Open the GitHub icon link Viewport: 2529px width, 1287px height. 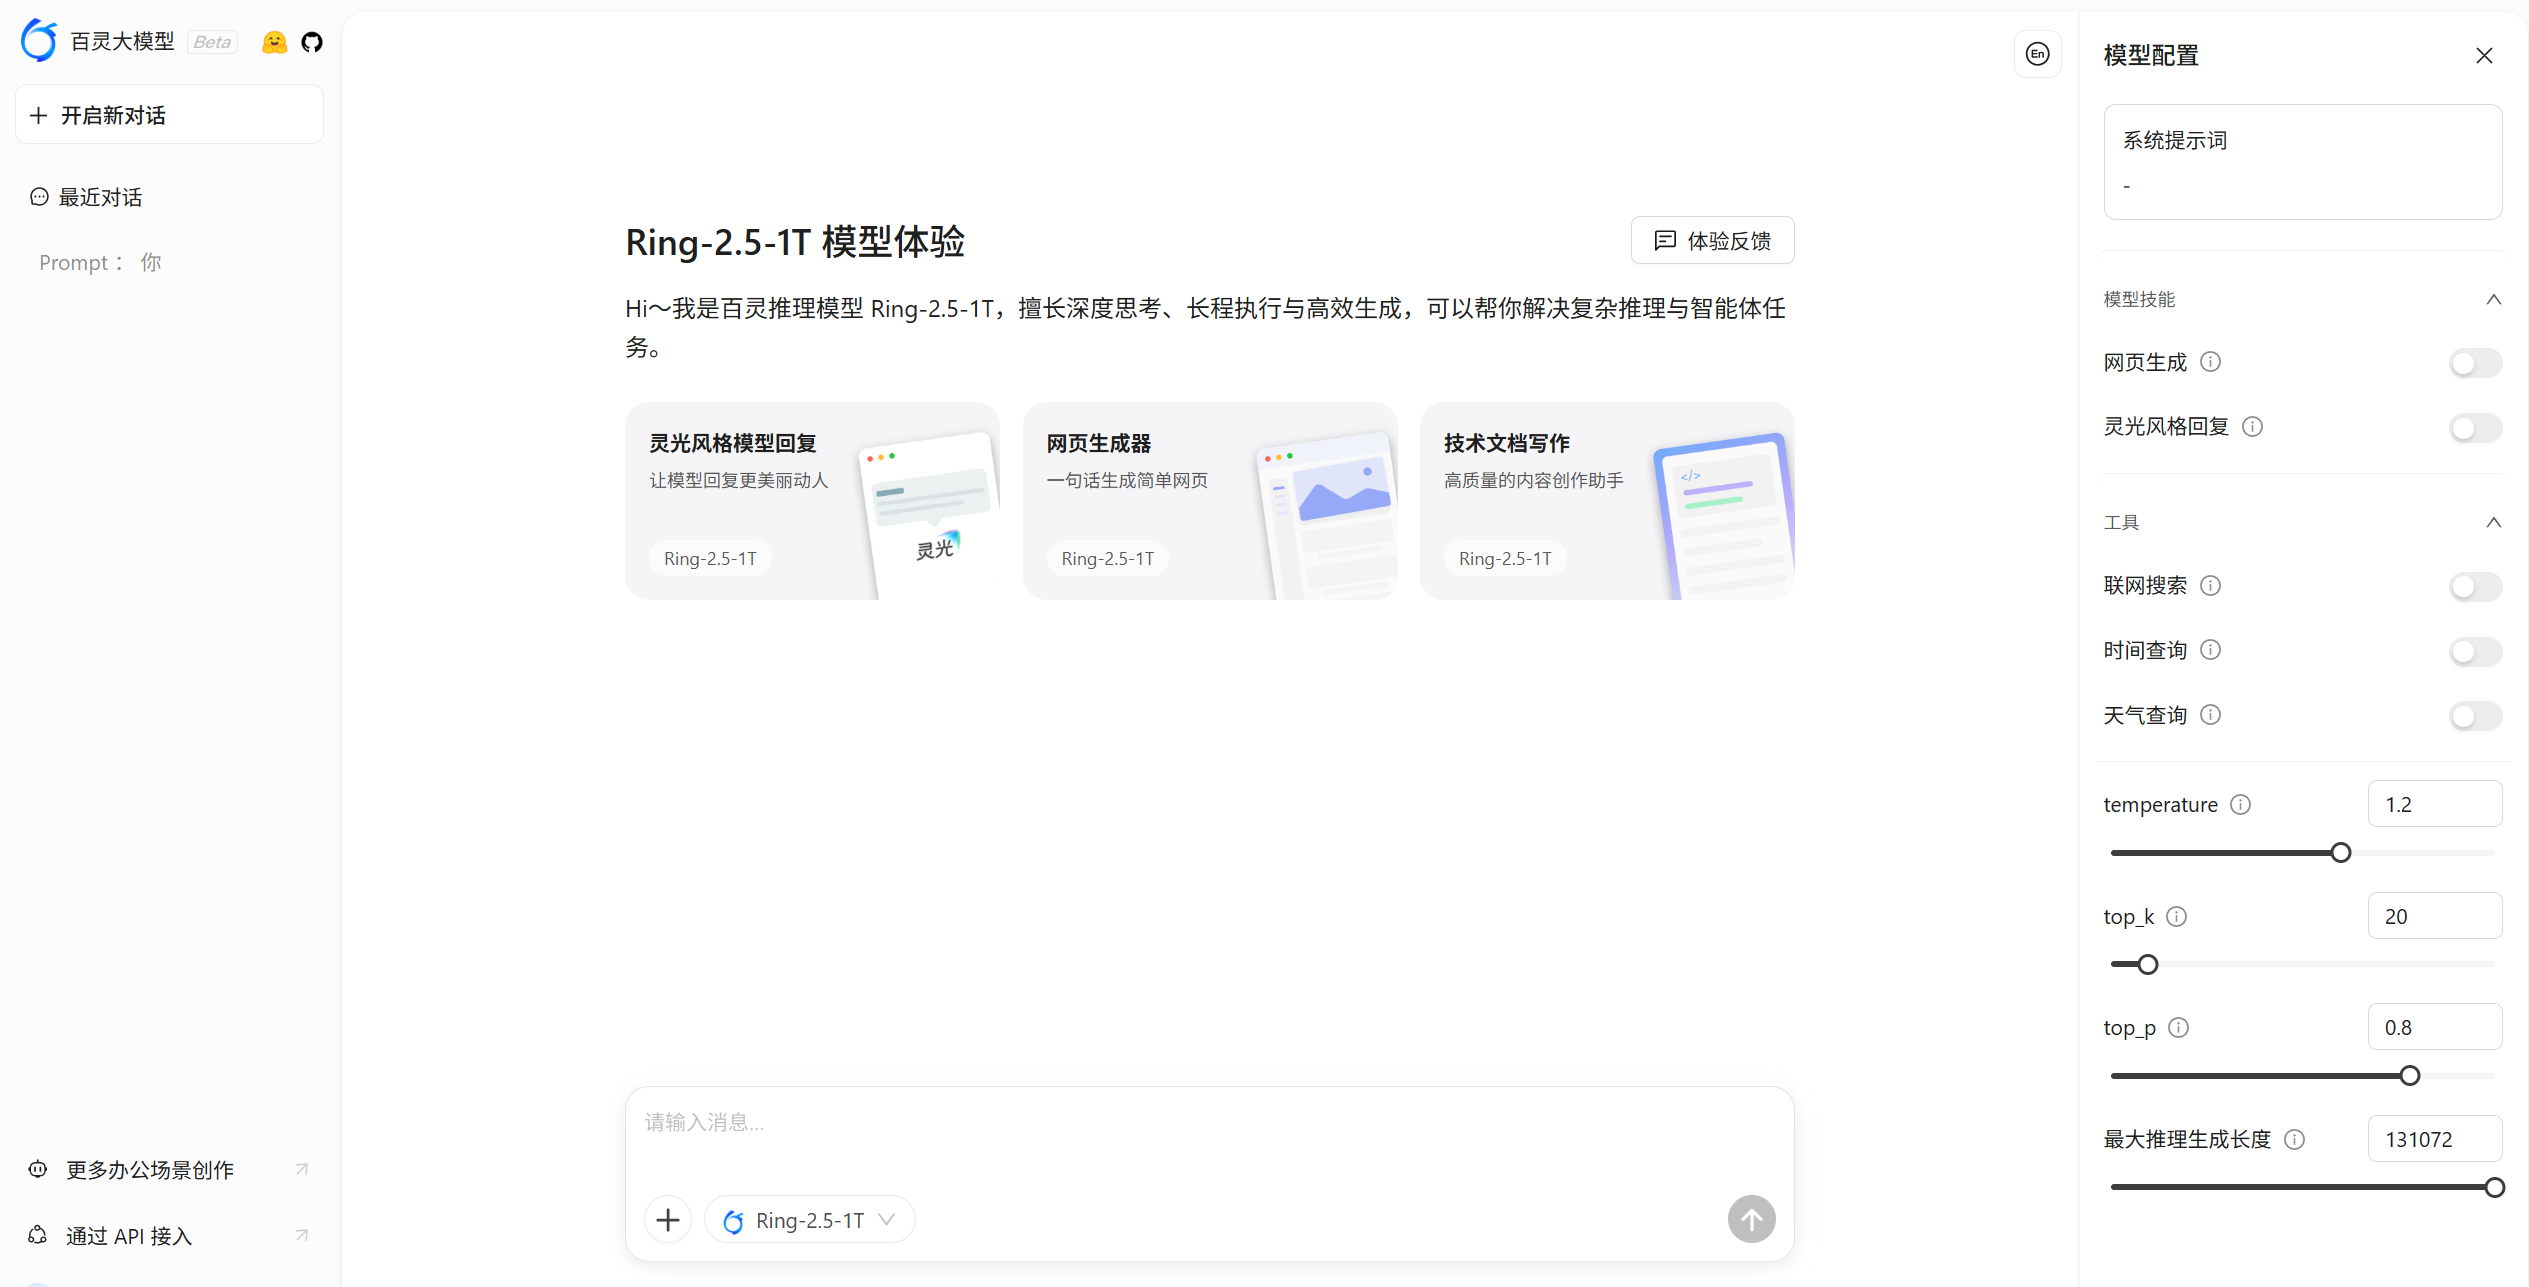coord(312,42)
